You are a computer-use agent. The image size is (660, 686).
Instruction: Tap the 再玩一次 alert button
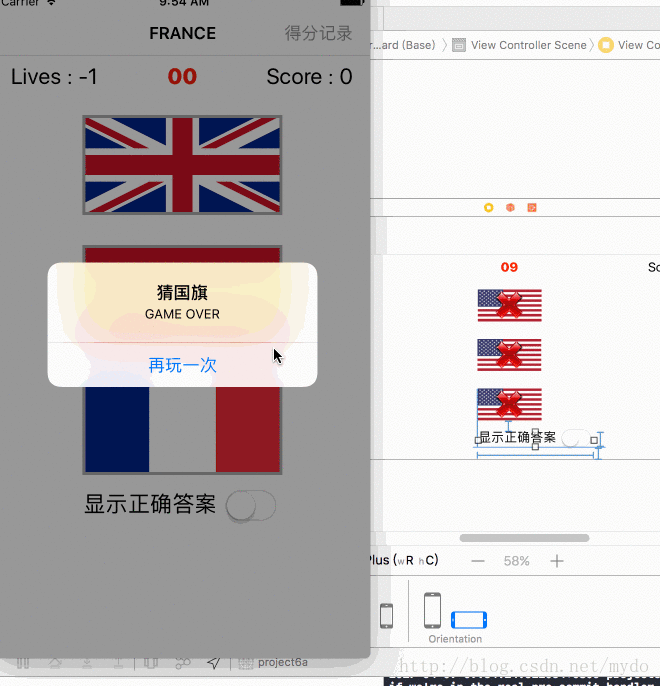[x=182, y=365]
